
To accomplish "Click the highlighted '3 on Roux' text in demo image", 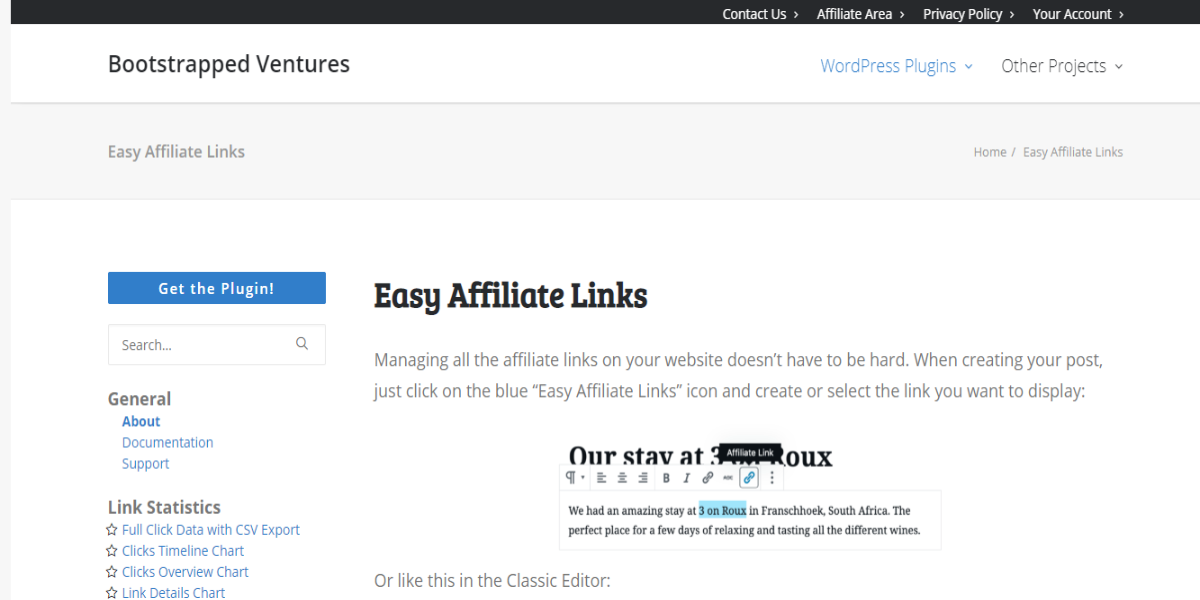I will click(x=722, y=510).
